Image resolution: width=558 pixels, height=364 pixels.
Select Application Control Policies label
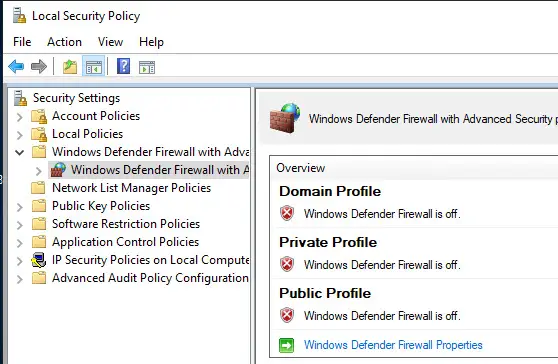coord(125,242)
